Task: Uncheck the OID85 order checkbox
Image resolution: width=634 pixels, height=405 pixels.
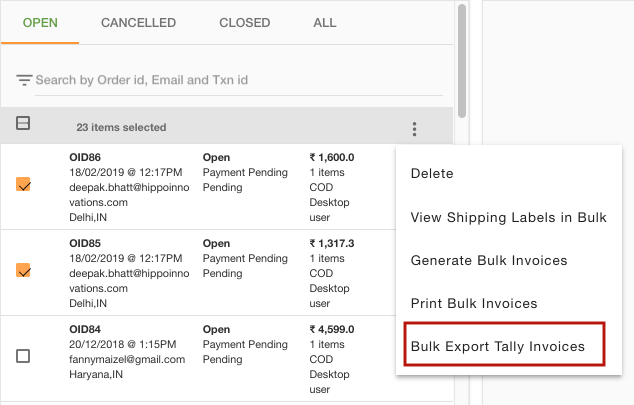Action: pyautogui.click(x=23, y=270)
